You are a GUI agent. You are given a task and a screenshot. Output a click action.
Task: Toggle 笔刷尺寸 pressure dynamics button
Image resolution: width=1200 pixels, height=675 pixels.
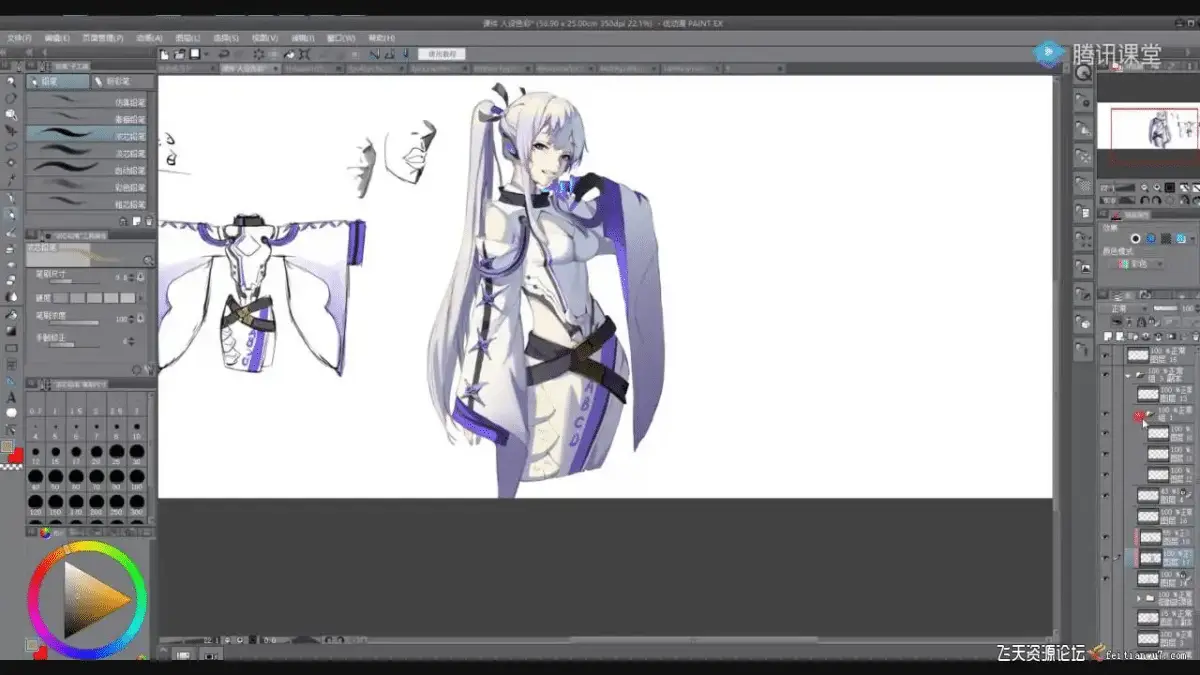(x=141, y=277)
